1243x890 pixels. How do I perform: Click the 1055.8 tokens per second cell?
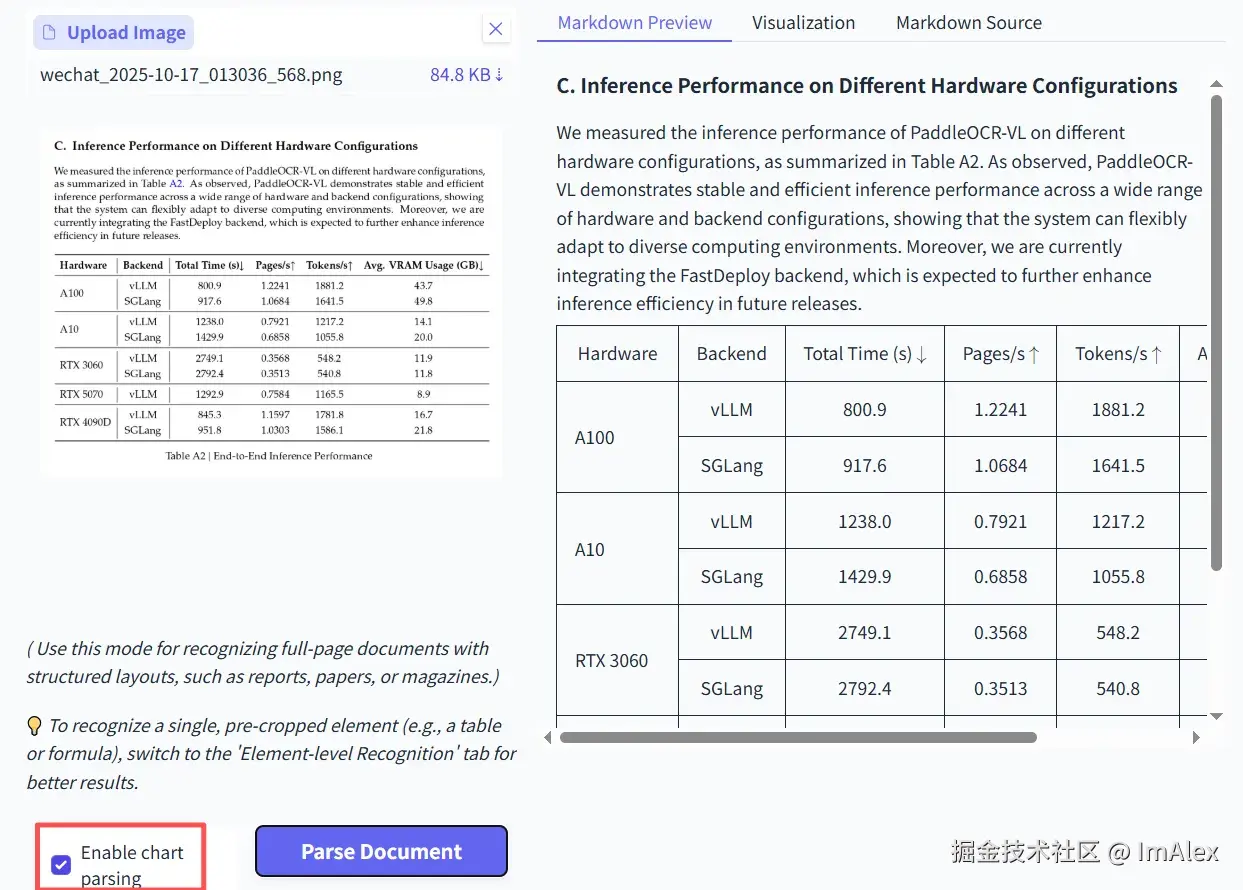[1118, 577]
